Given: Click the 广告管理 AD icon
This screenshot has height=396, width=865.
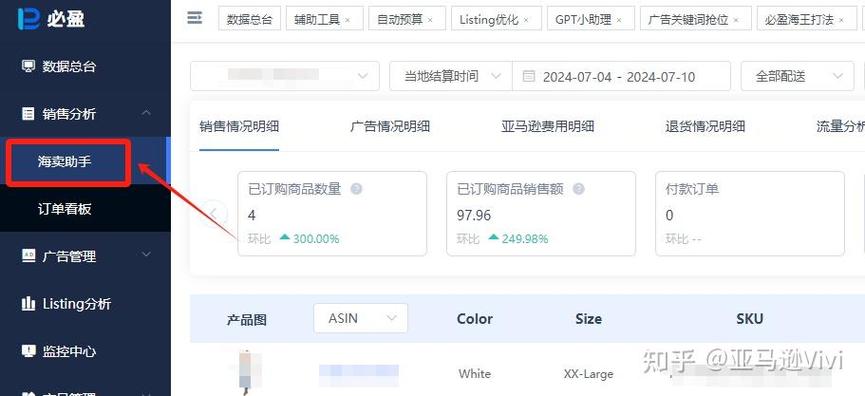Looking at the screenshot, I should pyautogui.click(x=28, y=255).
